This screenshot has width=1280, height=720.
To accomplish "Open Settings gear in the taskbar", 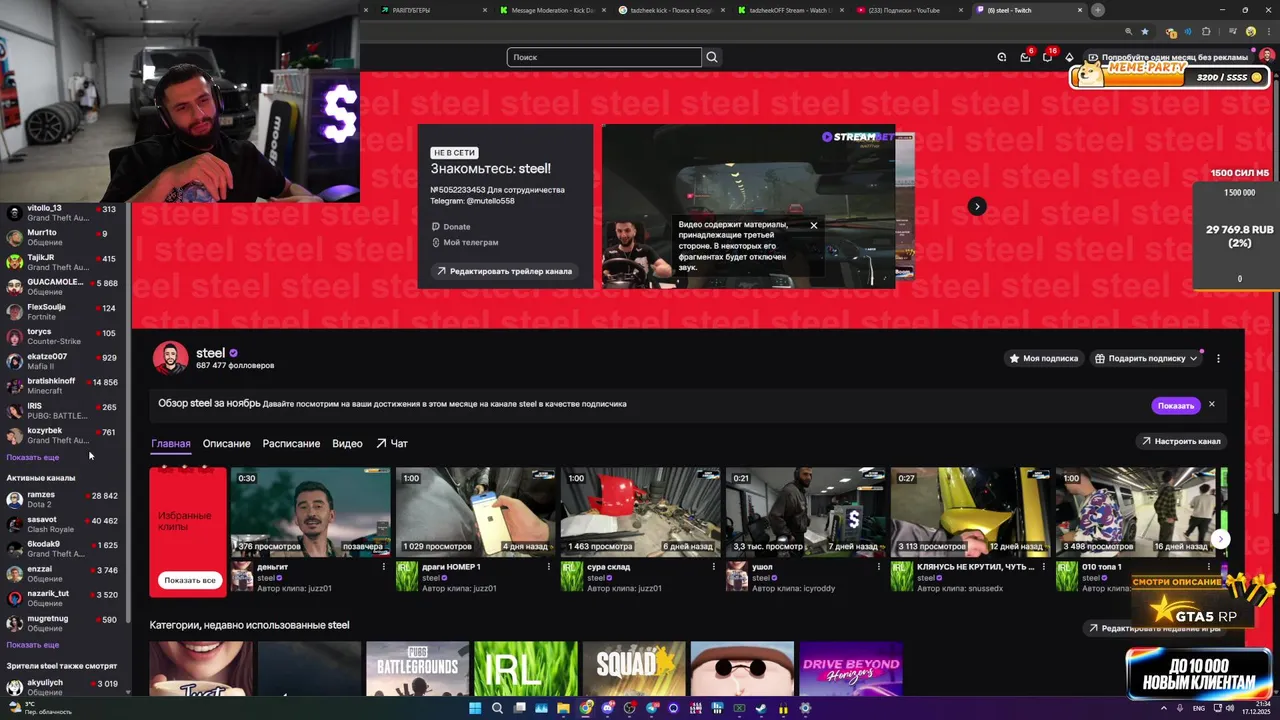I will [x=805, y=708].
